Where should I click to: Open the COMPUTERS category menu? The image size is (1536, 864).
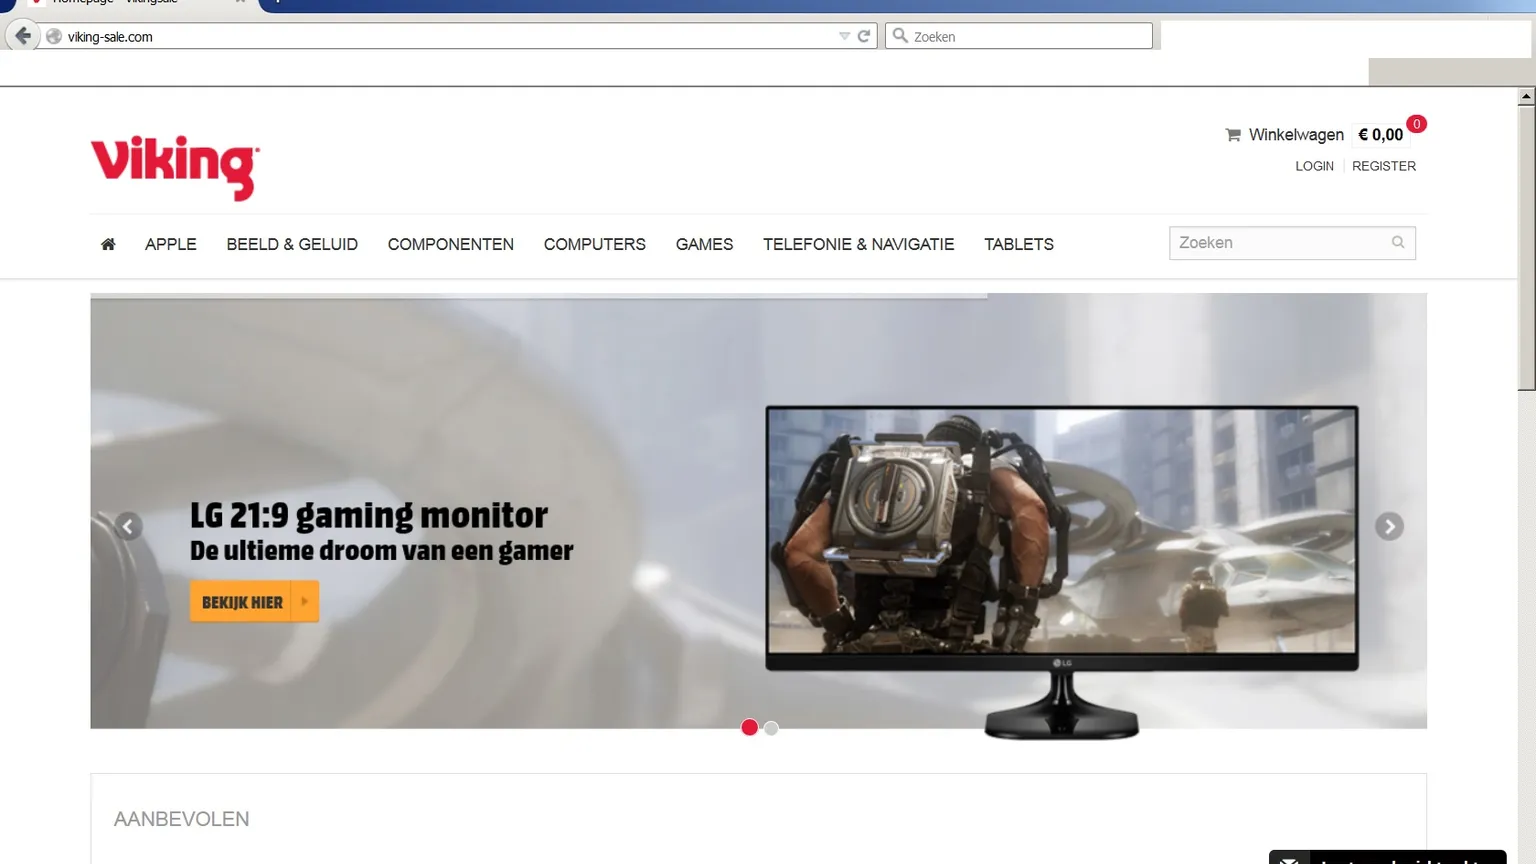coord(594,244)
